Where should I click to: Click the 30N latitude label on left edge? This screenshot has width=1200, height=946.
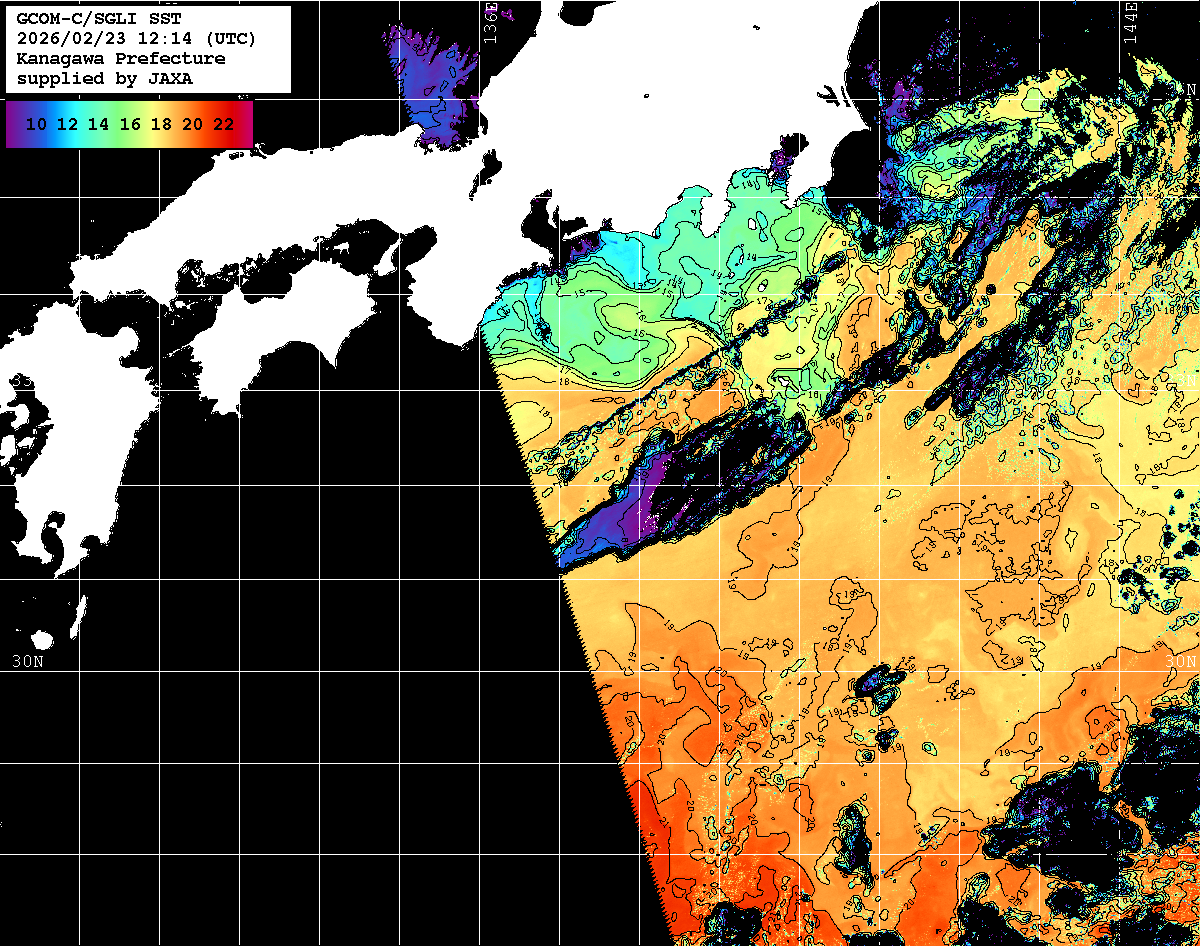pyautogui.click(x=27, y=662)
